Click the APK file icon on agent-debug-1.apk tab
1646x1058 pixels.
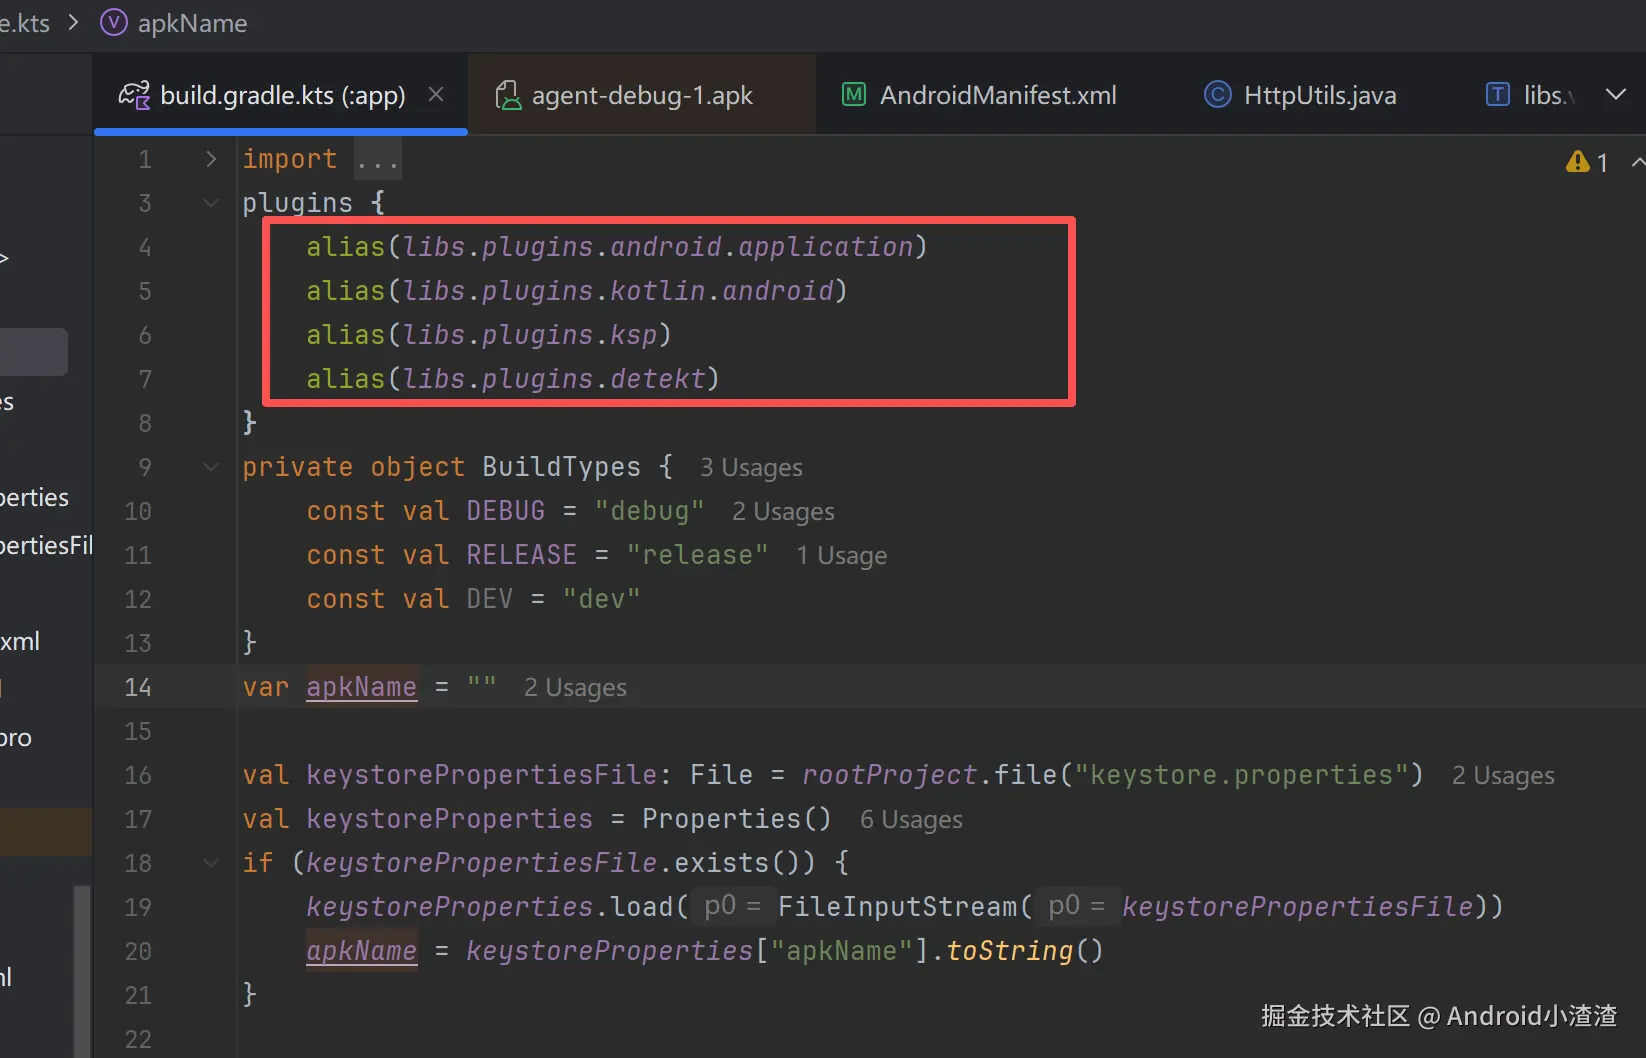[x=508, y=95]
